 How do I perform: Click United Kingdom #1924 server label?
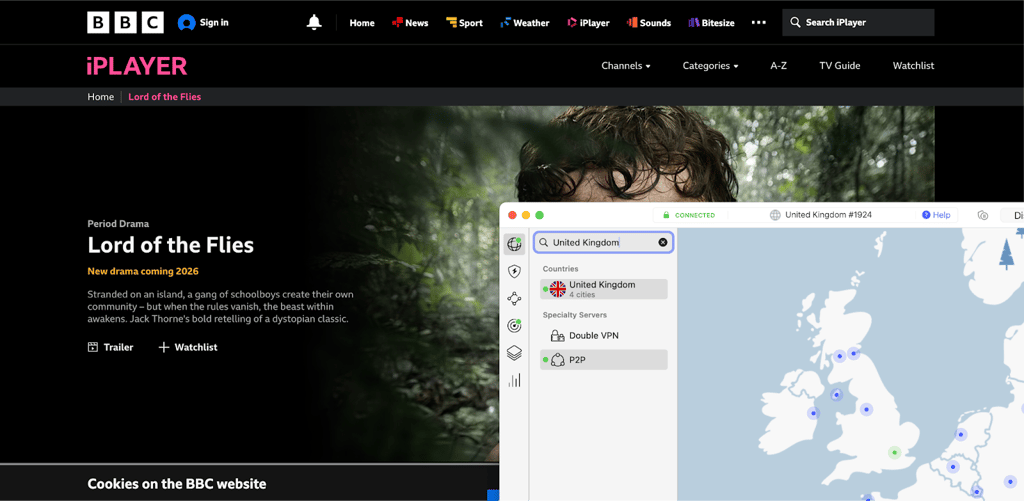828,215
